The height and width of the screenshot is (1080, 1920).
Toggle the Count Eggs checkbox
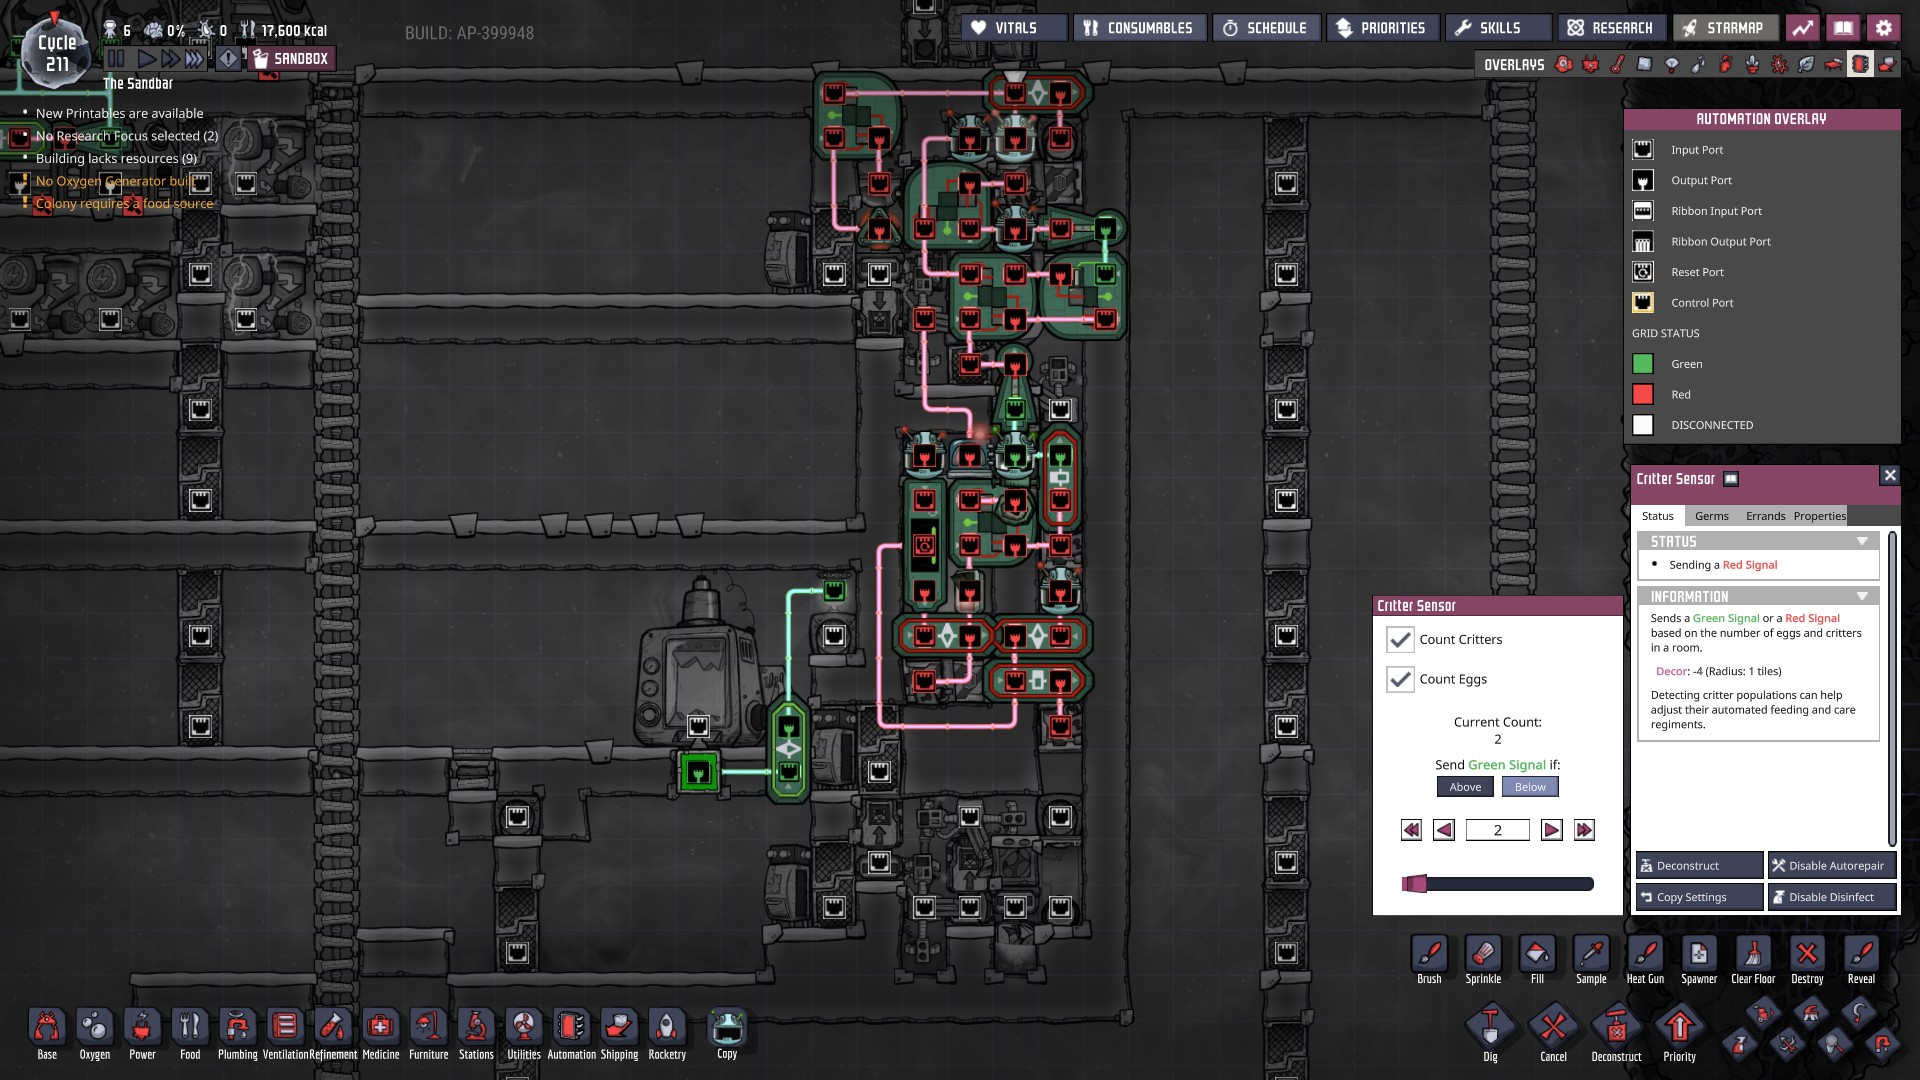(x=1401, y=680)
